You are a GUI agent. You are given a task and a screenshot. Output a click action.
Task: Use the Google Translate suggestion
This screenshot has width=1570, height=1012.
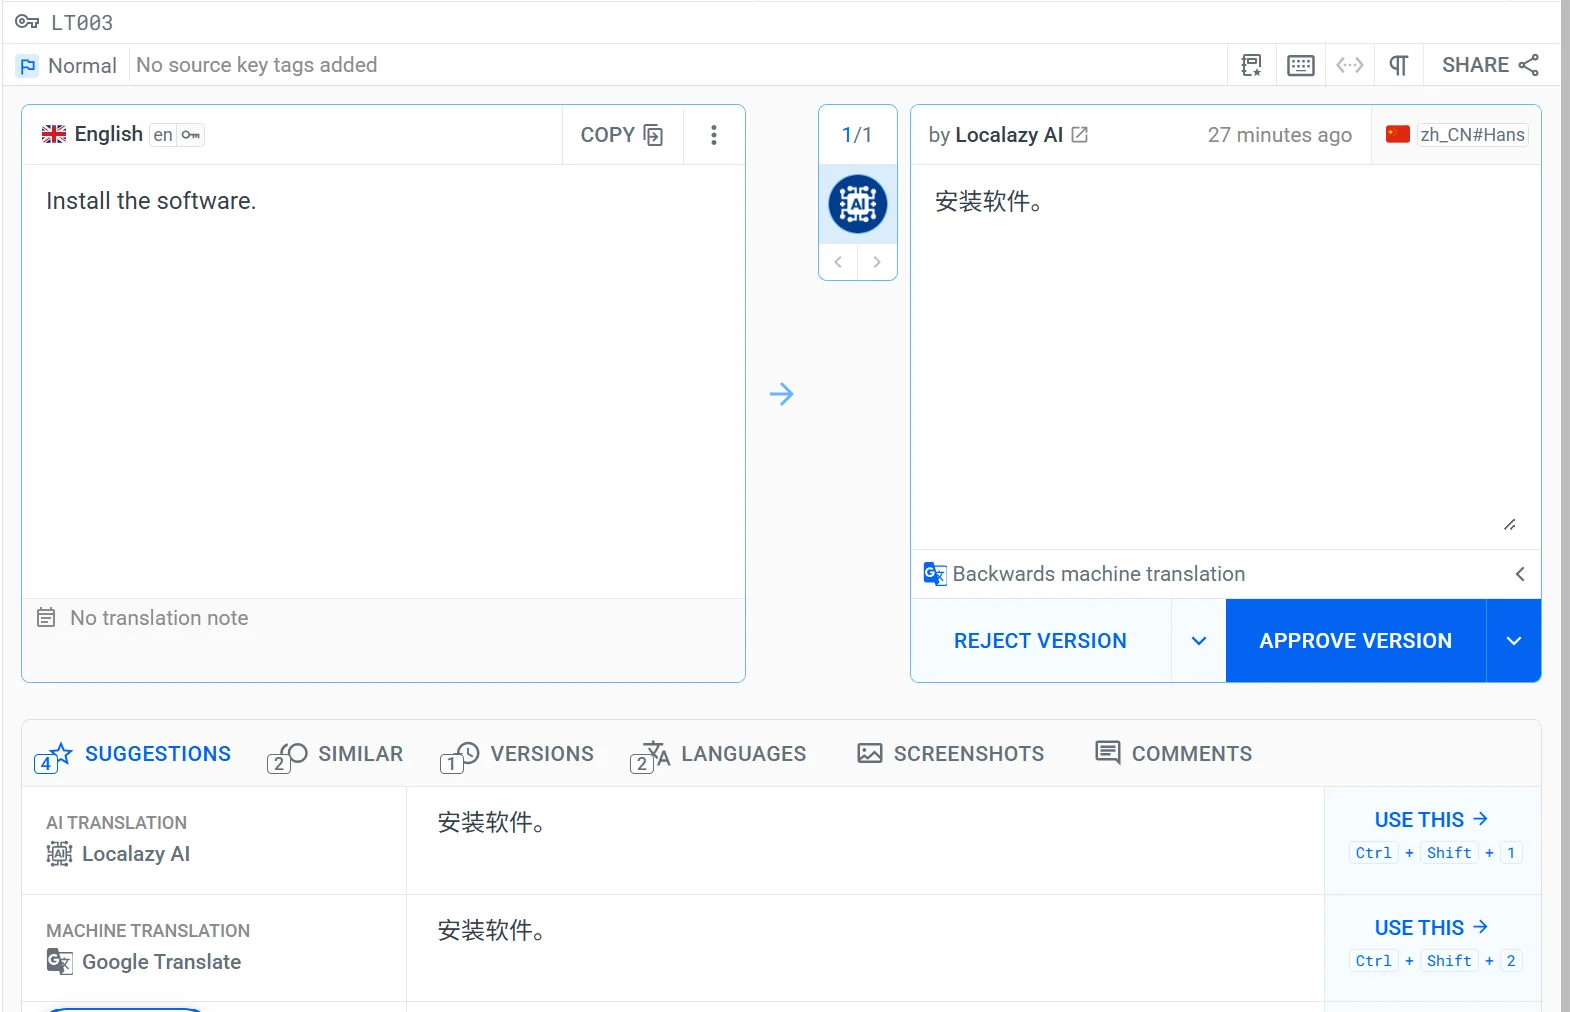[x=1432, y=928]
